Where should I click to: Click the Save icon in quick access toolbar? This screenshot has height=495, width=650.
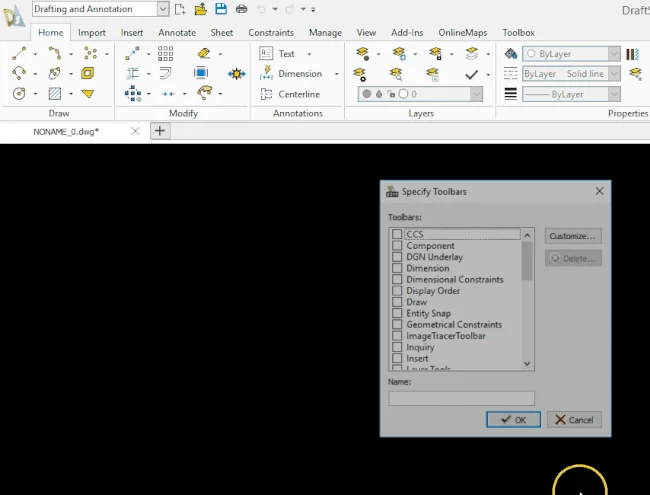coord(219,9)
